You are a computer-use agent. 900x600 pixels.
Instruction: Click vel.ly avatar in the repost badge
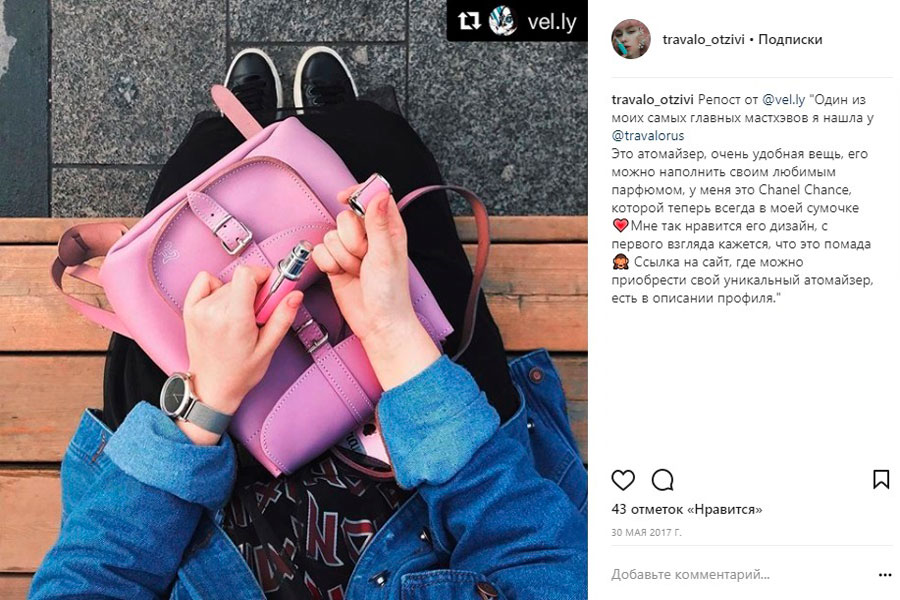503,21
